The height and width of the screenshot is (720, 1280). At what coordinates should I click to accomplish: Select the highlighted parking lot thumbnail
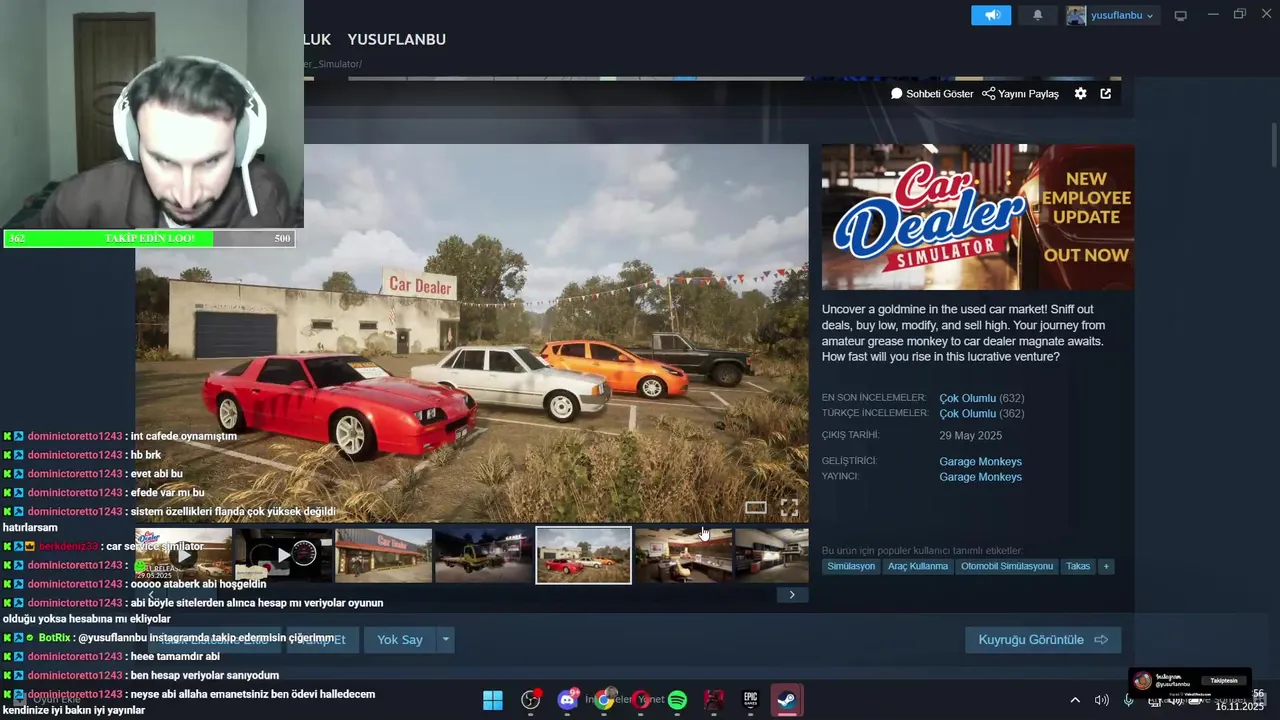coord(583,555)
